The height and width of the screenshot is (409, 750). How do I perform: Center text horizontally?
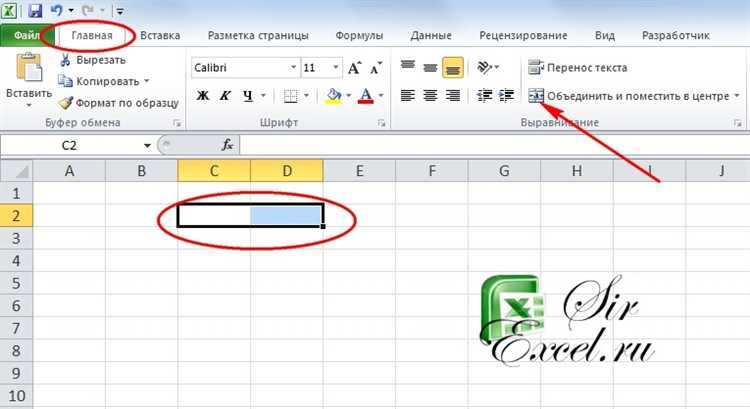pyautogui.click(x=430, y=96)
